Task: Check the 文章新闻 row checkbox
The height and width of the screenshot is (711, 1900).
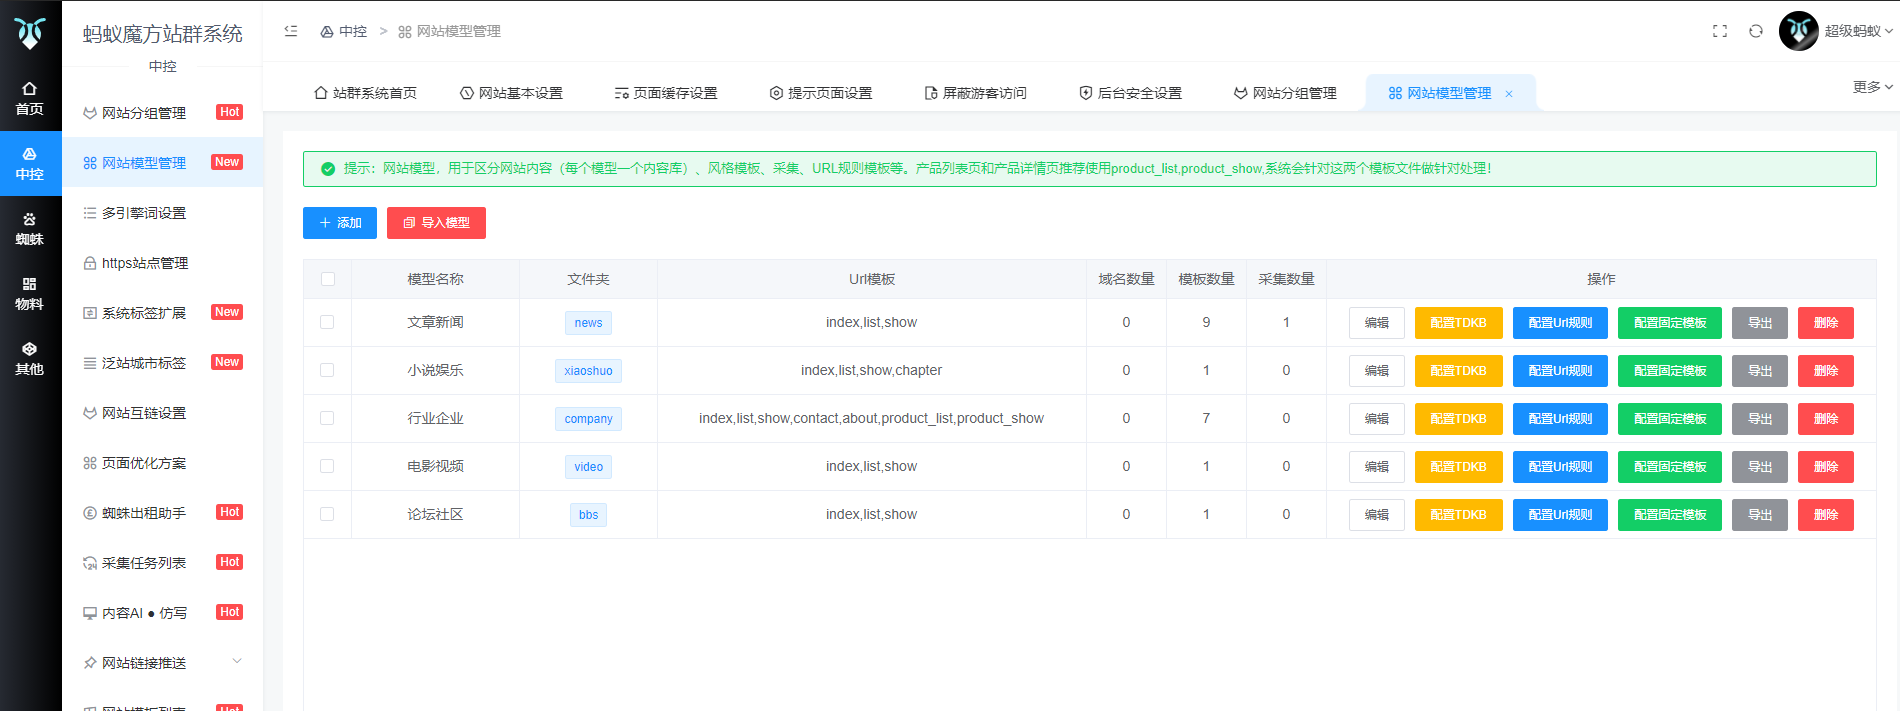Action: click(x=327, y=322)
